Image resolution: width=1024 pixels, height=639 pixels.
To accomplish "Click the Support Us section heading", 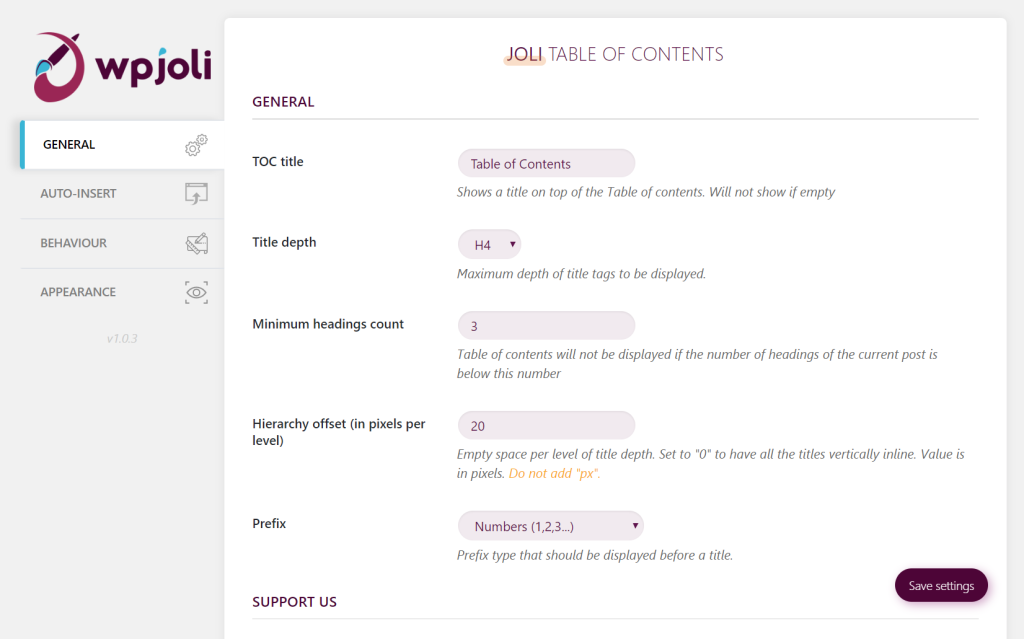I will pos(294,602).
